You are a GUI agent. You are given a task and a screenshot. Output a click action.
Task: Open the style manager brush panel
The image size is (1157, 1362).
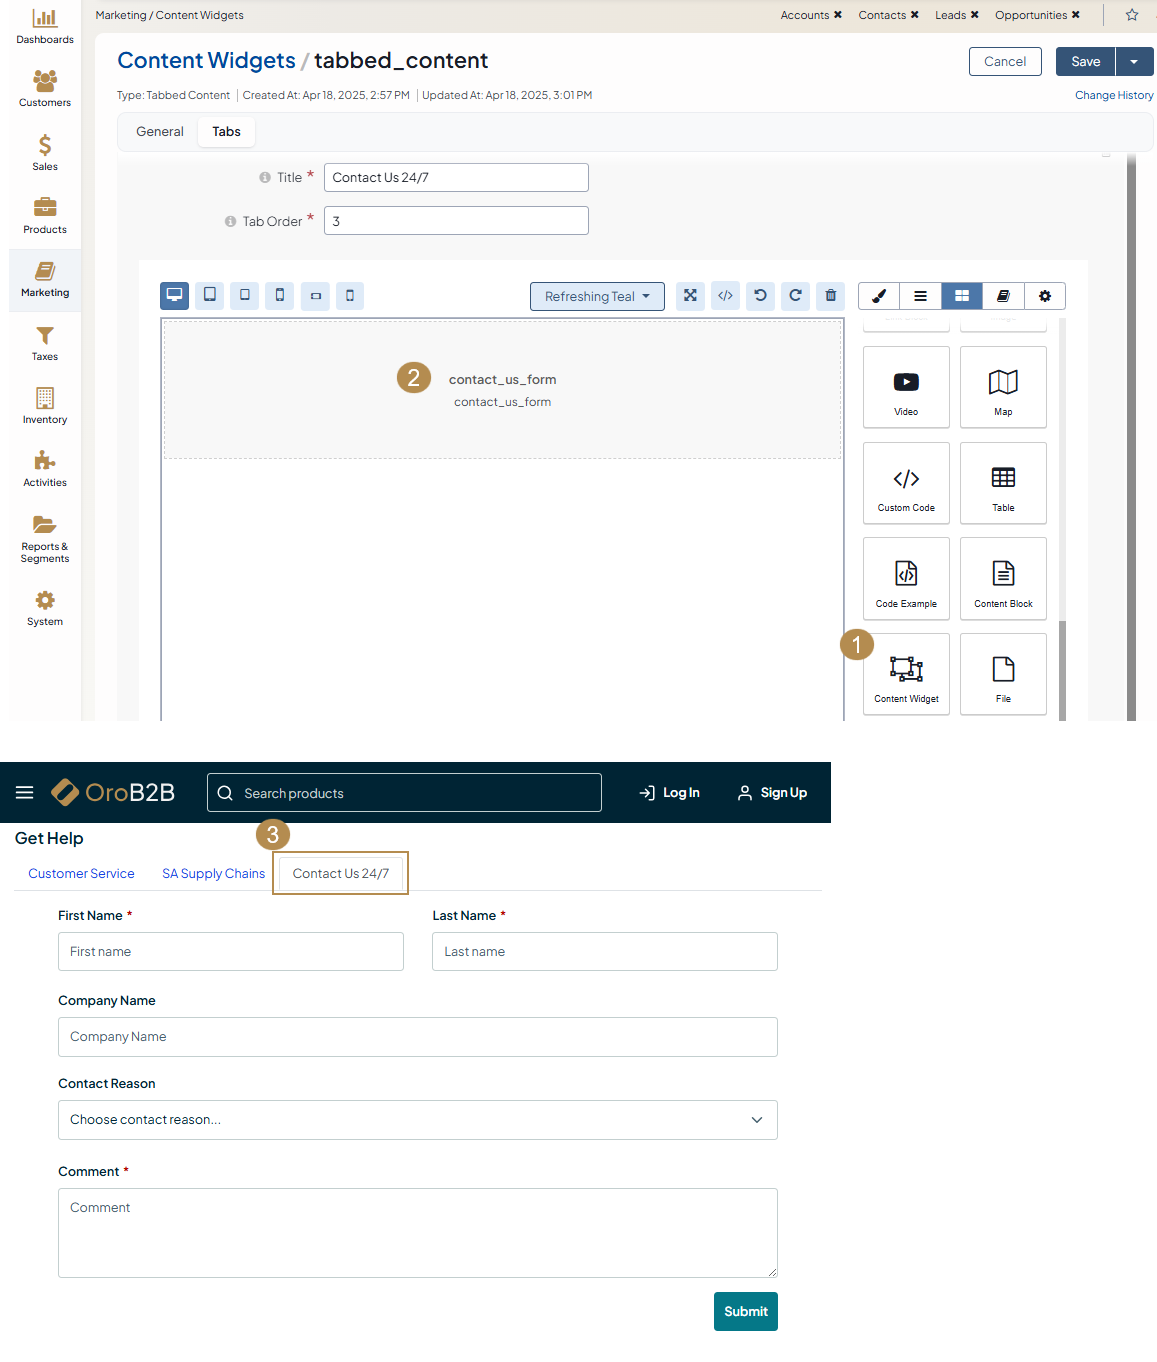point(879,296)
